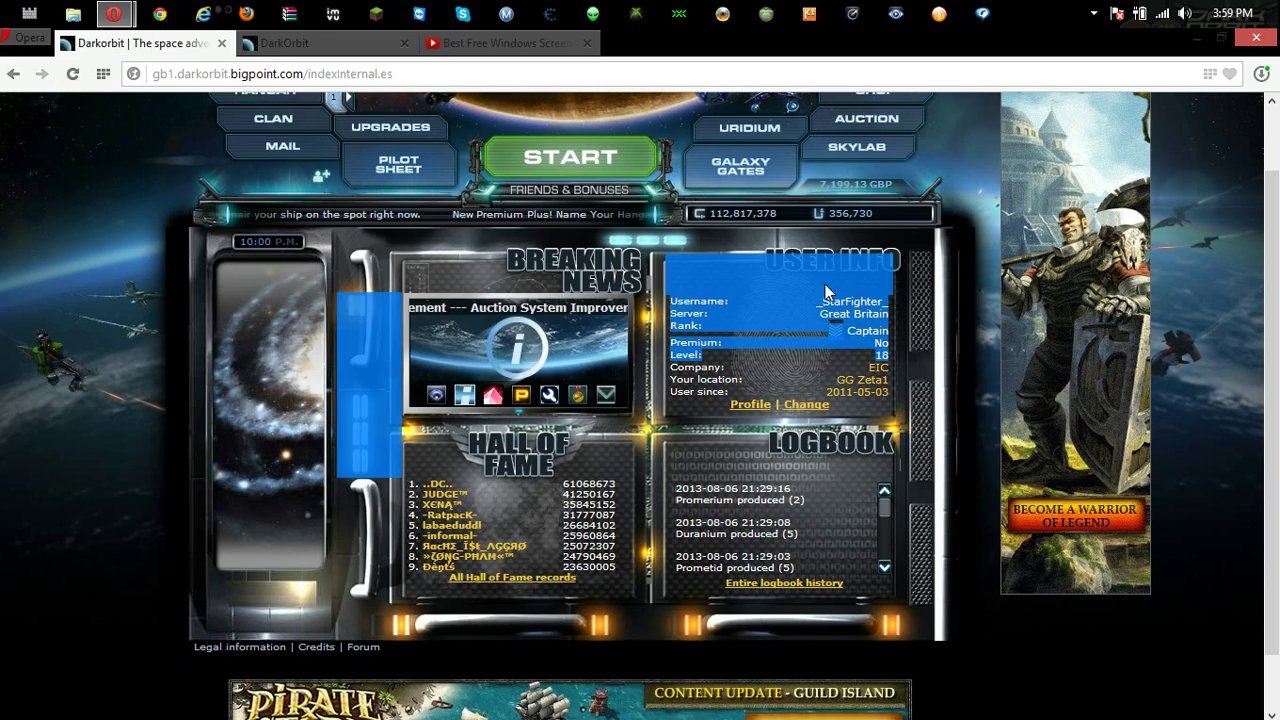Open Internet Explorer from the taskbar
Viewport: 1280px width, 720px height.
pyautogui.click(x=203, y=14)
